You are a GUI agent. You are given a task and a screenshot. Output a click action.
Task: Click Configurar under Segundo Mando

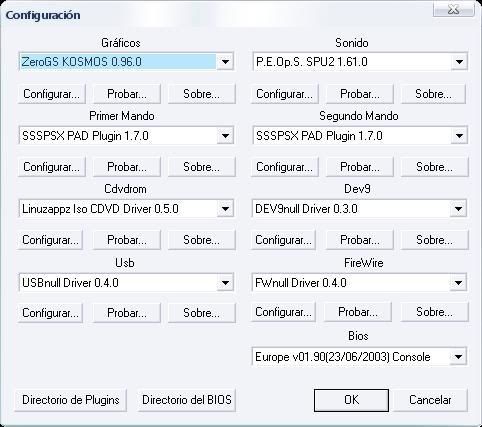click(x=284, y=167)
